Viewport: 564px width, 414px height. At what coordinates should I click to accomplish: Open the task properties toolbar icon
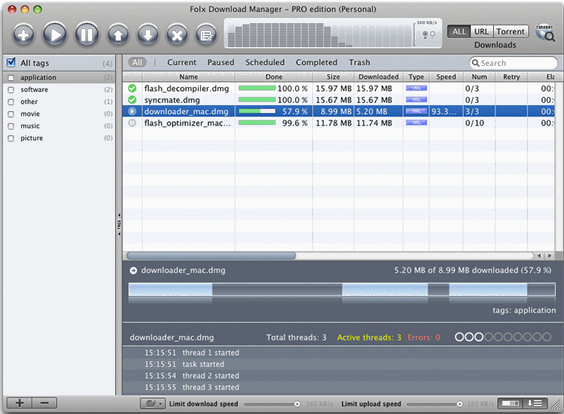tap(206, 35)
